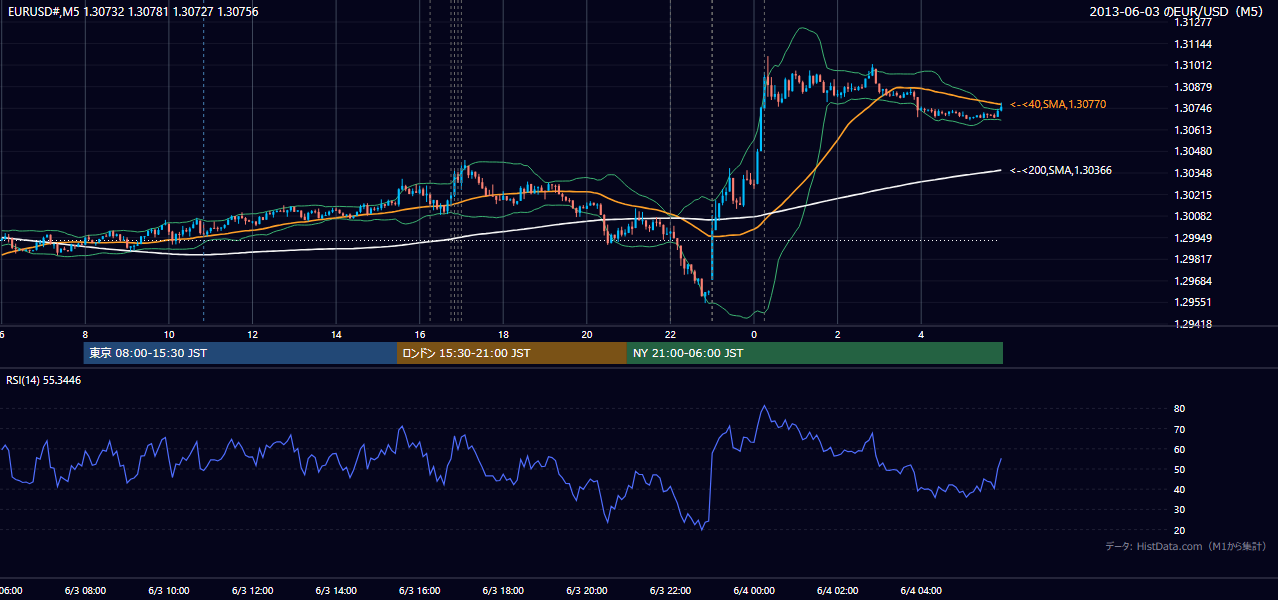Click the 6/4 00:00 time axis label

tap(754, 591)
